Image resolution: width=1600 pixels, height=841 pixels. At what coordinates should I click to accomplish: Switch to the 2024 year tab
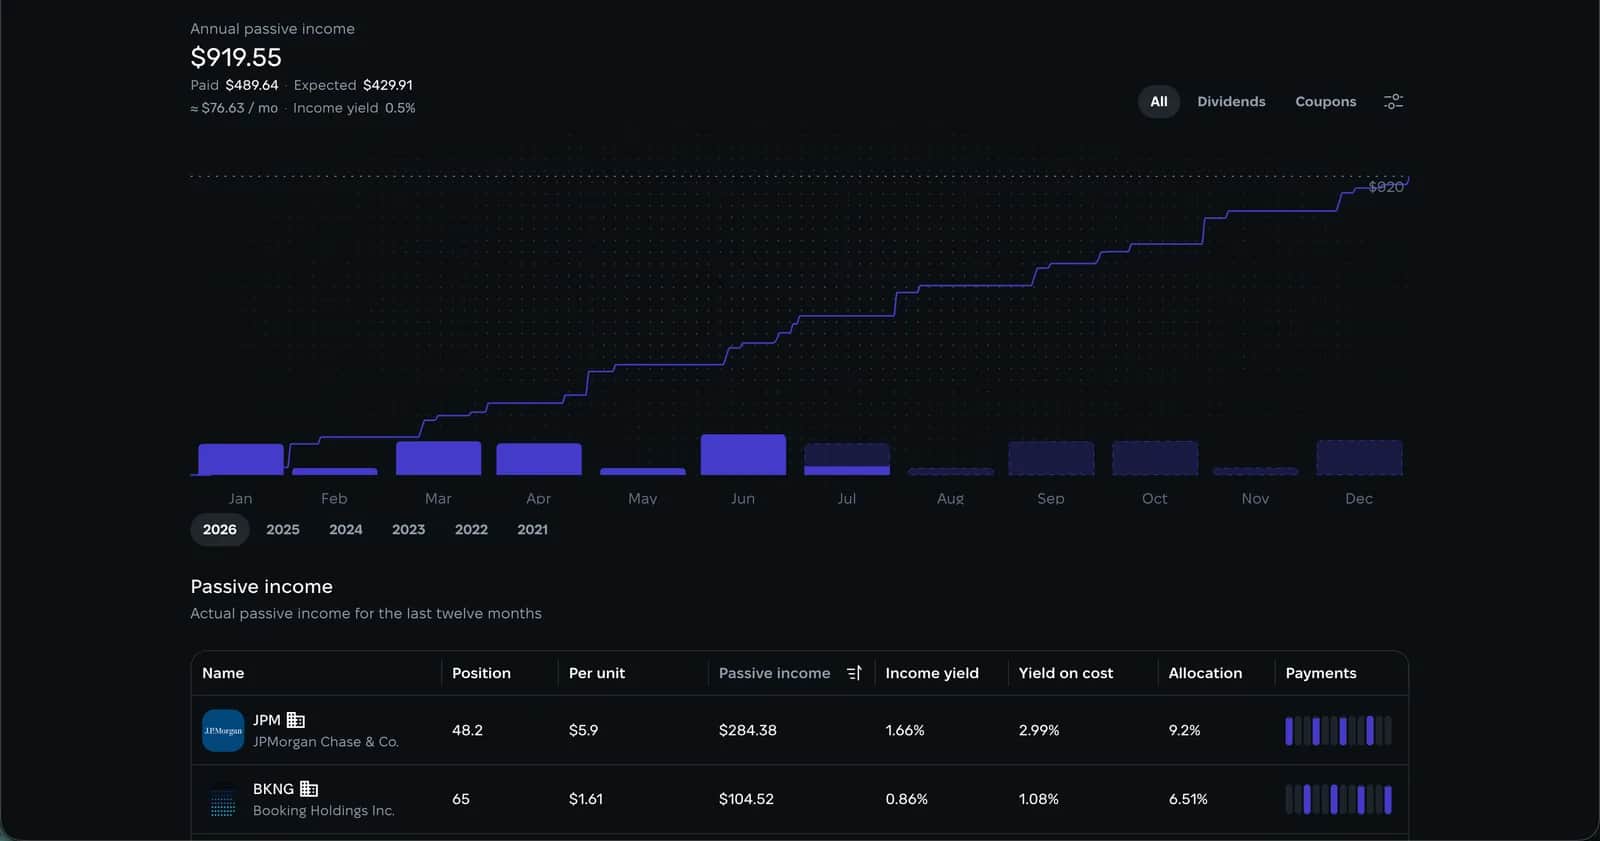[346, 529]
